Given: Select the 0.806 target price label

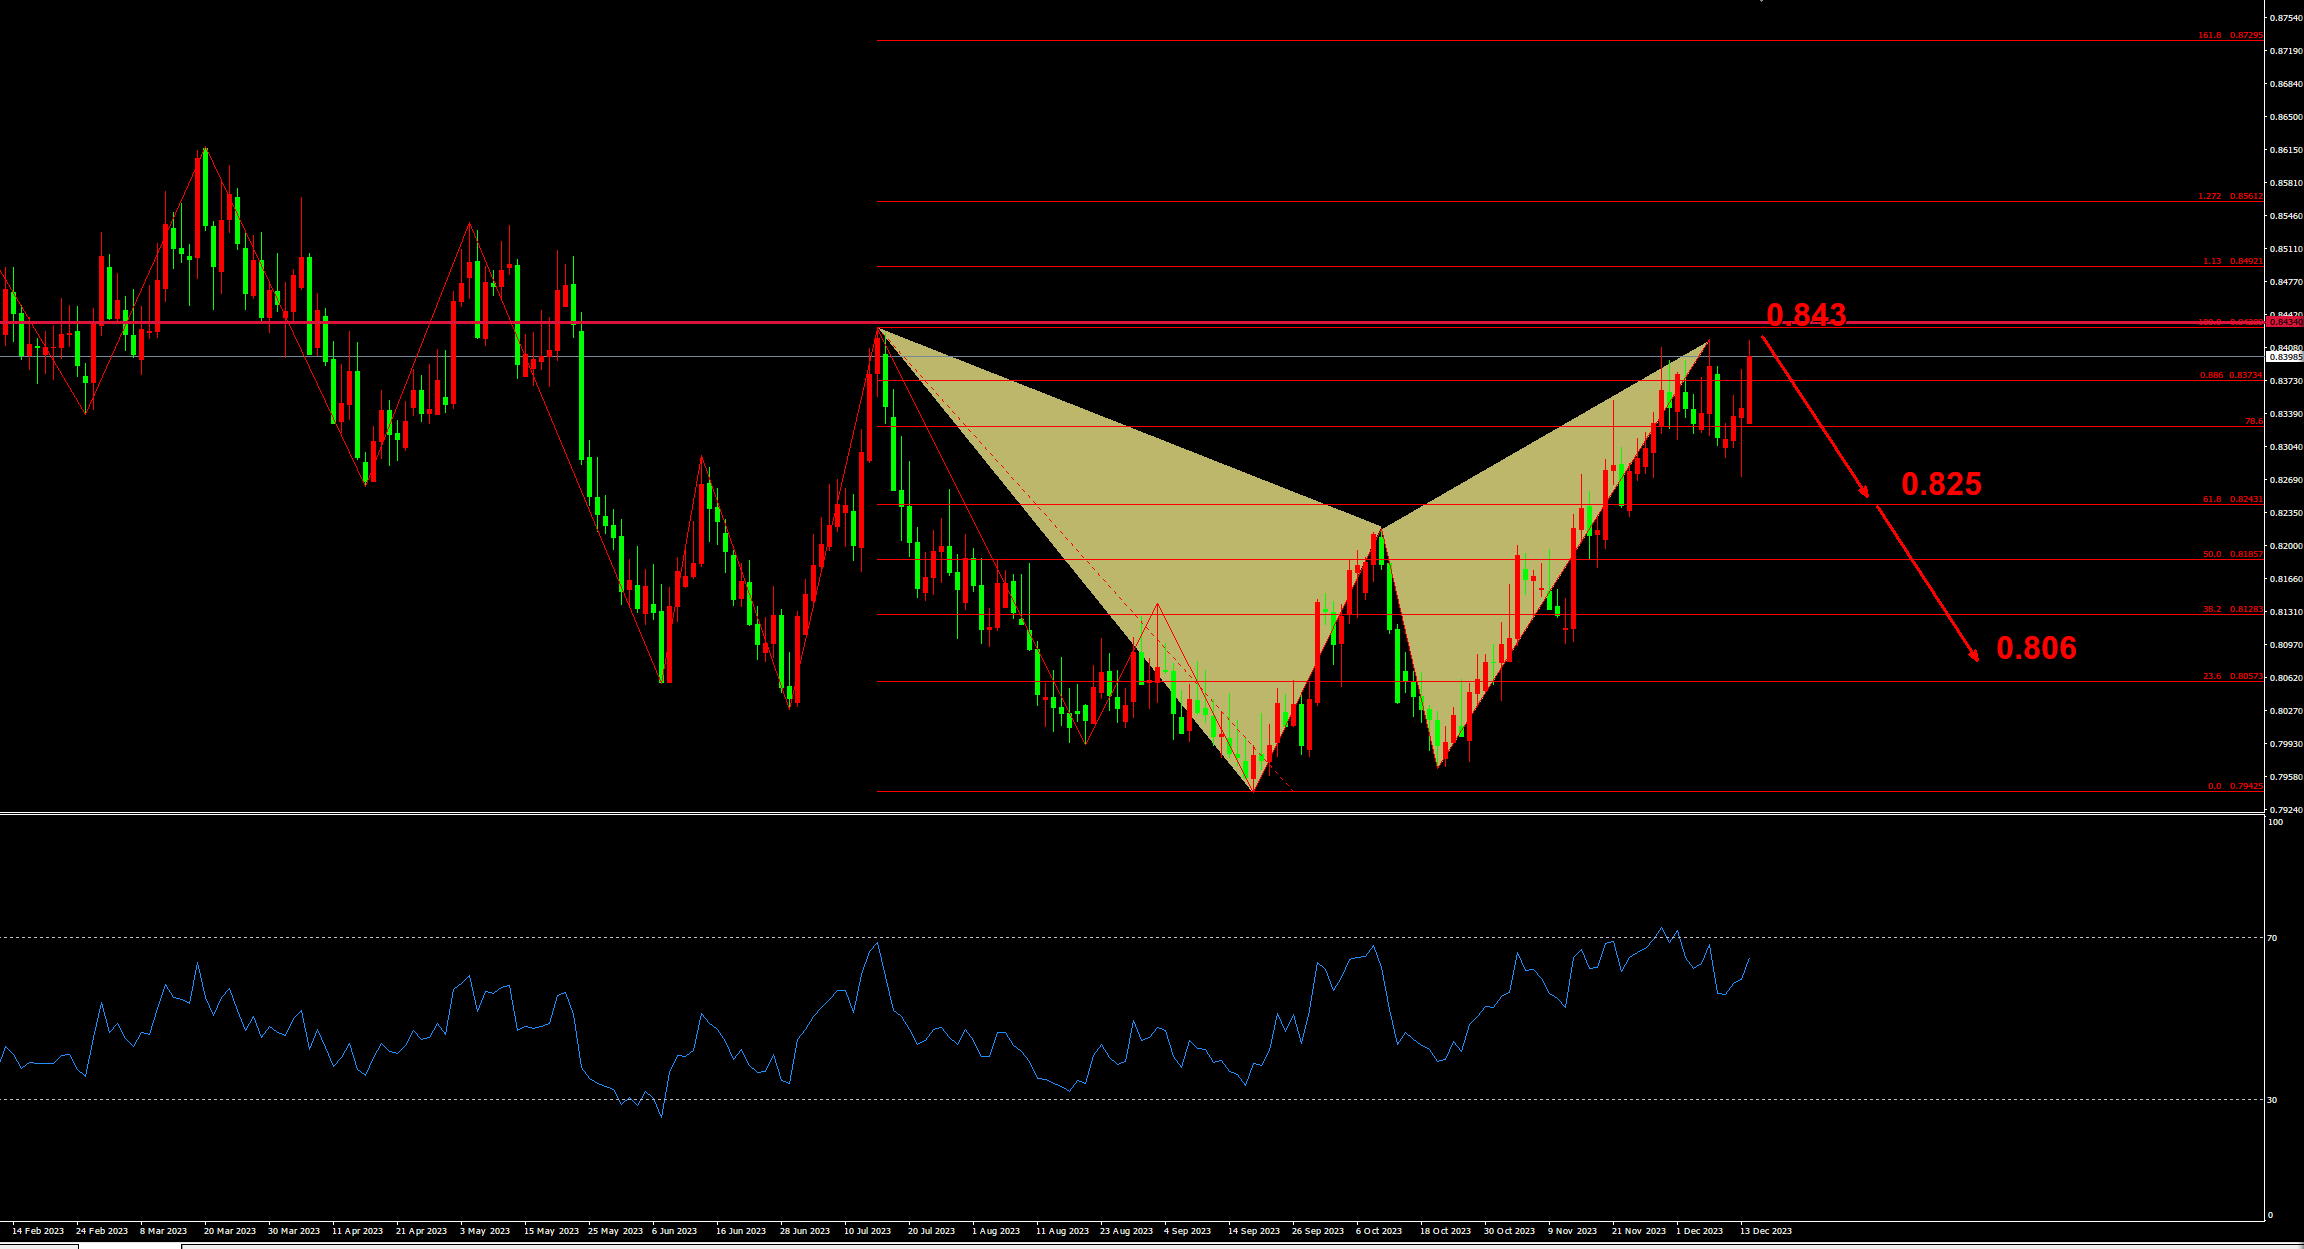Looking at the screenshot, I should point(2036,648).
